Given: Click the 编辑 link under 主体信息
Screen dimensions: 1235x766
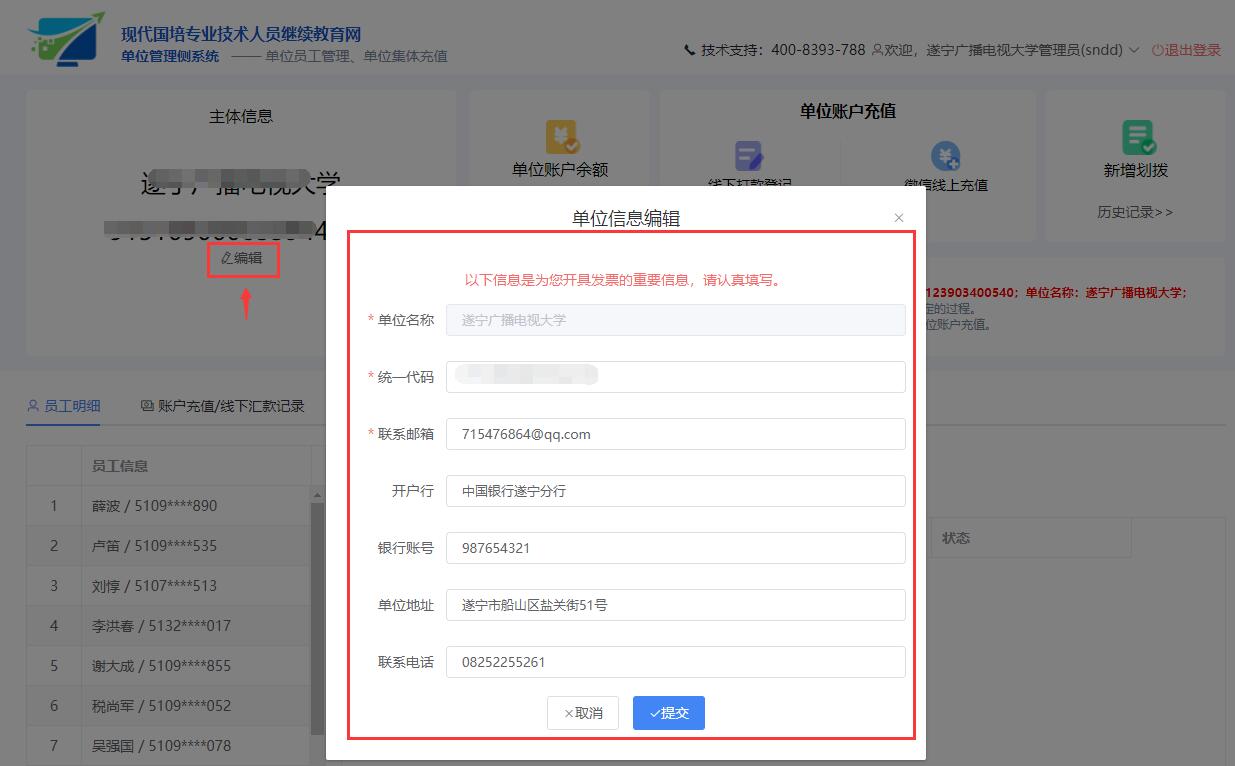Looking at the screenshot, I should coord(242,258).
